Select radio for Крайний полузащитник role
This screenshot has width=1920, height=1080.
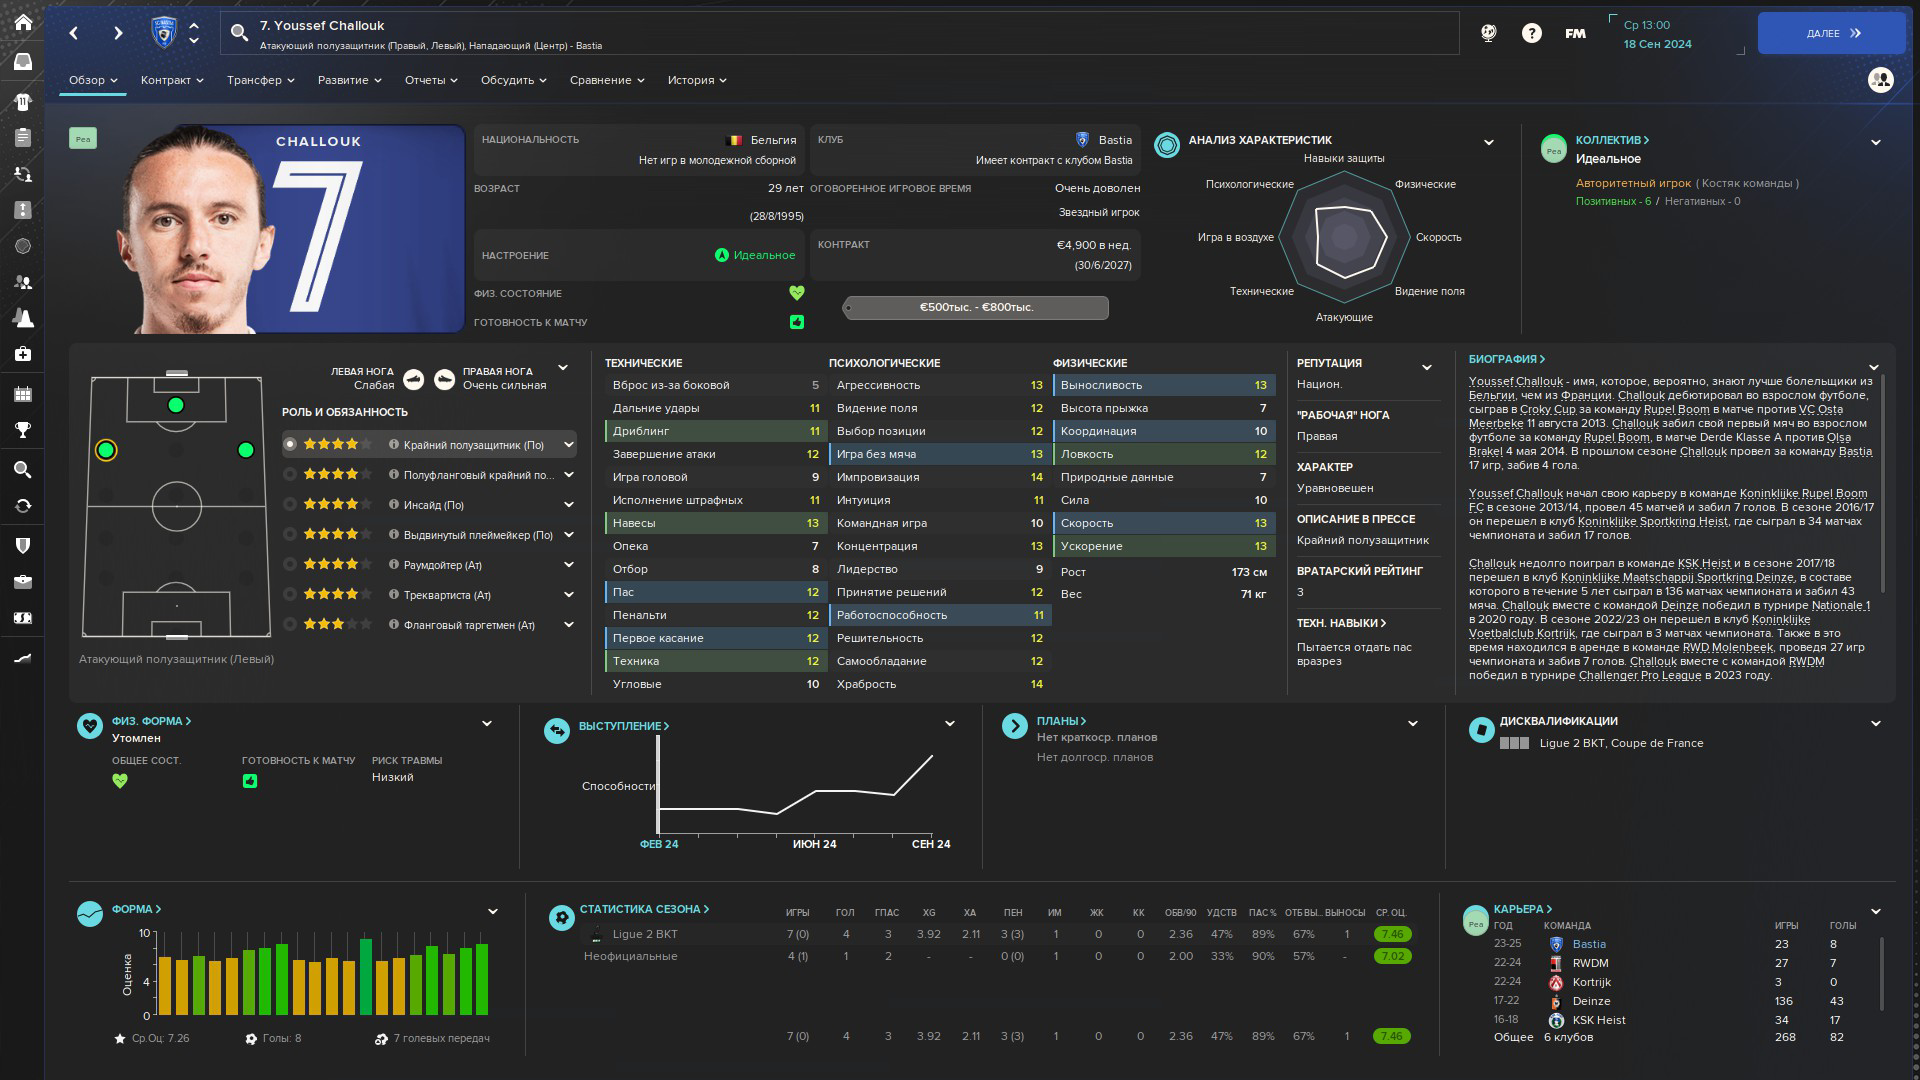[x=290, y=444]
